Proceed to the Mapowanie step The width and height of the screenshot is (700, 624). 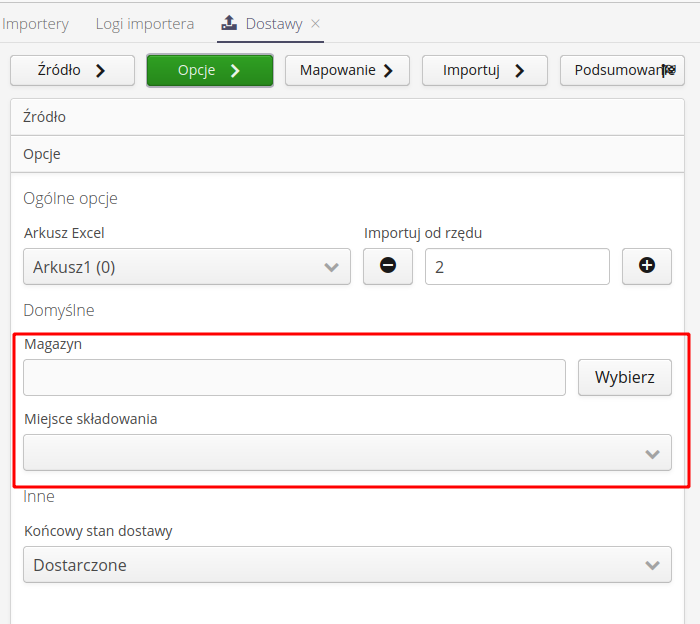(347, 70)
